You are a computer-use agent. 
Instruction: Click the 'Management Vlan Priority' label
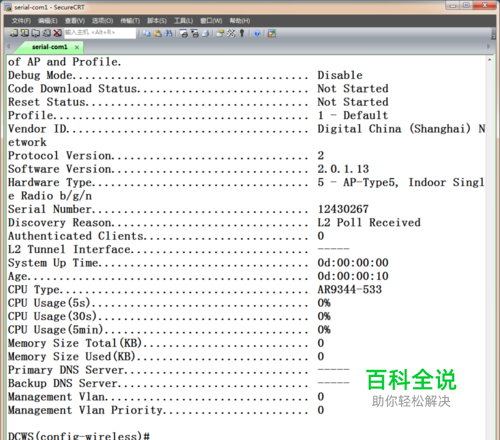tap(85, 410)
